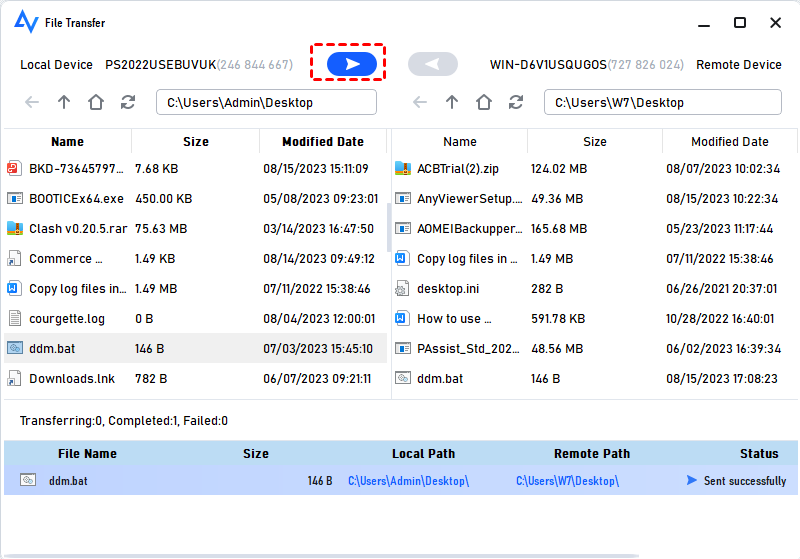
Task: Click the local path input field
Action: click(266, 102)
